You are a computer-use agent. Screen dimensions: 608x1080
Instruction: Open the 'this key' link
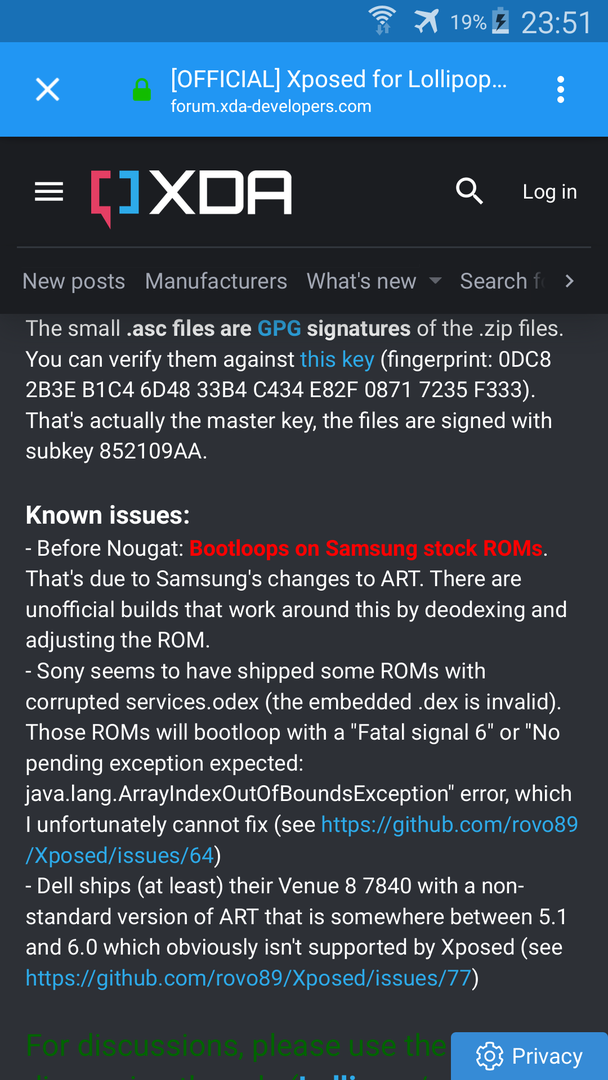pyautogui.click(x=337, y=359)
